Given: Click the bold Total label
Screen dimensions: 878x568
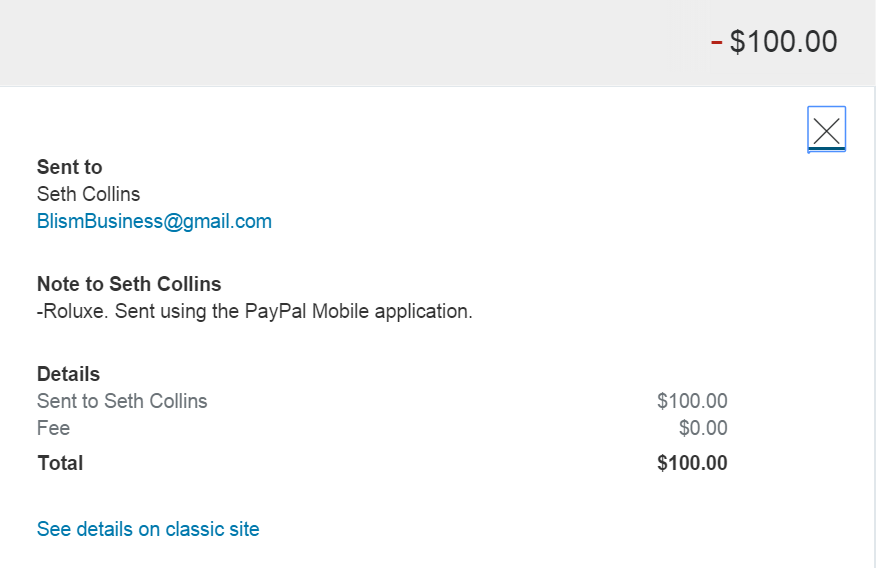Looking at the screenshot, I should point(60,463).
